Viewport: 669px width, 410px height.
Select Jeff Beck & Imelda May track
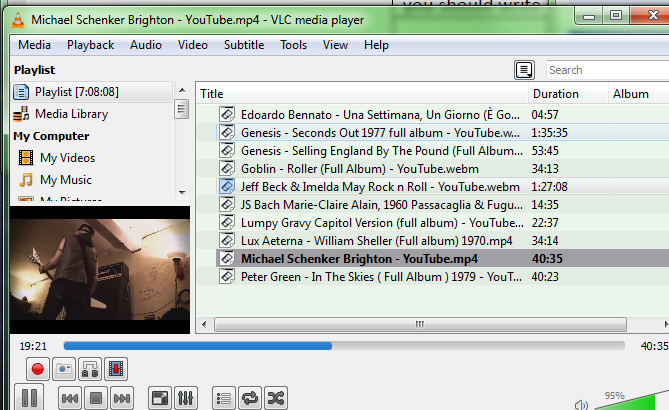[442, 186]
